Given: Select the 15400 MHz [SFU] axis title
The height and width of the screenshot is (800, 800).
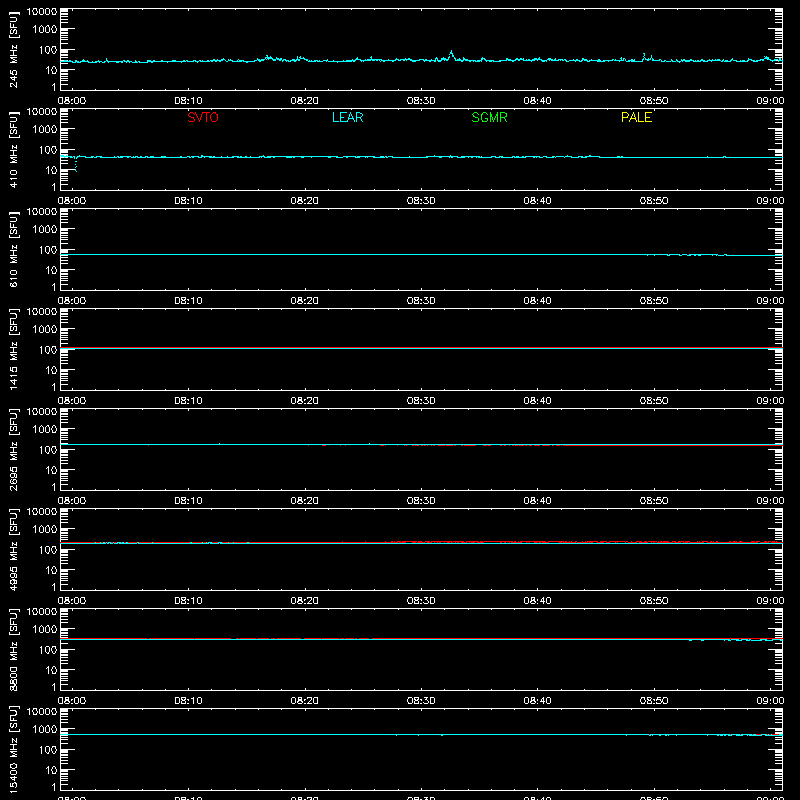Looking at the screenshot, I should tap(13, 750).
